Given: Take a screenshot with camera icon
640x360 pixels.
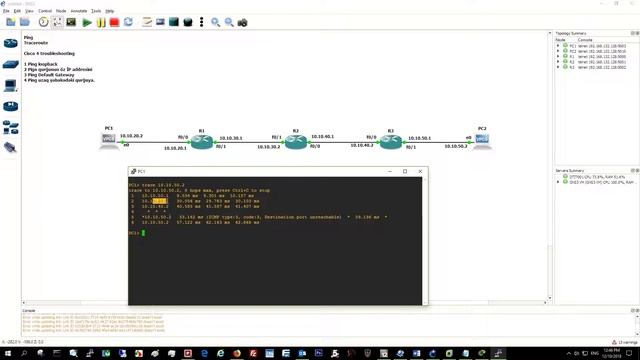Looking at the screenshot, I should point(242,23).
